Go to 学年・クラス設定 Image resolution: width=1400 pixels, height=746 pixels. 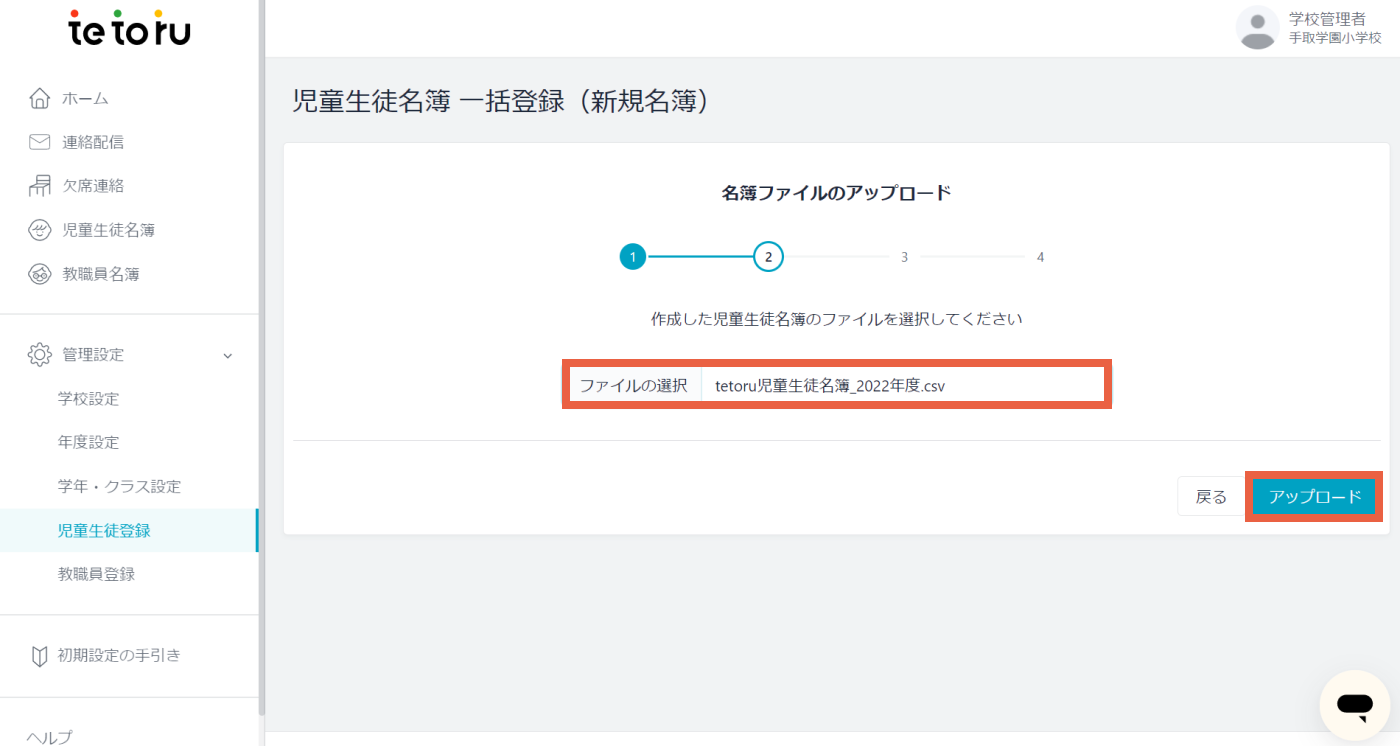click(x=119, y=486)
